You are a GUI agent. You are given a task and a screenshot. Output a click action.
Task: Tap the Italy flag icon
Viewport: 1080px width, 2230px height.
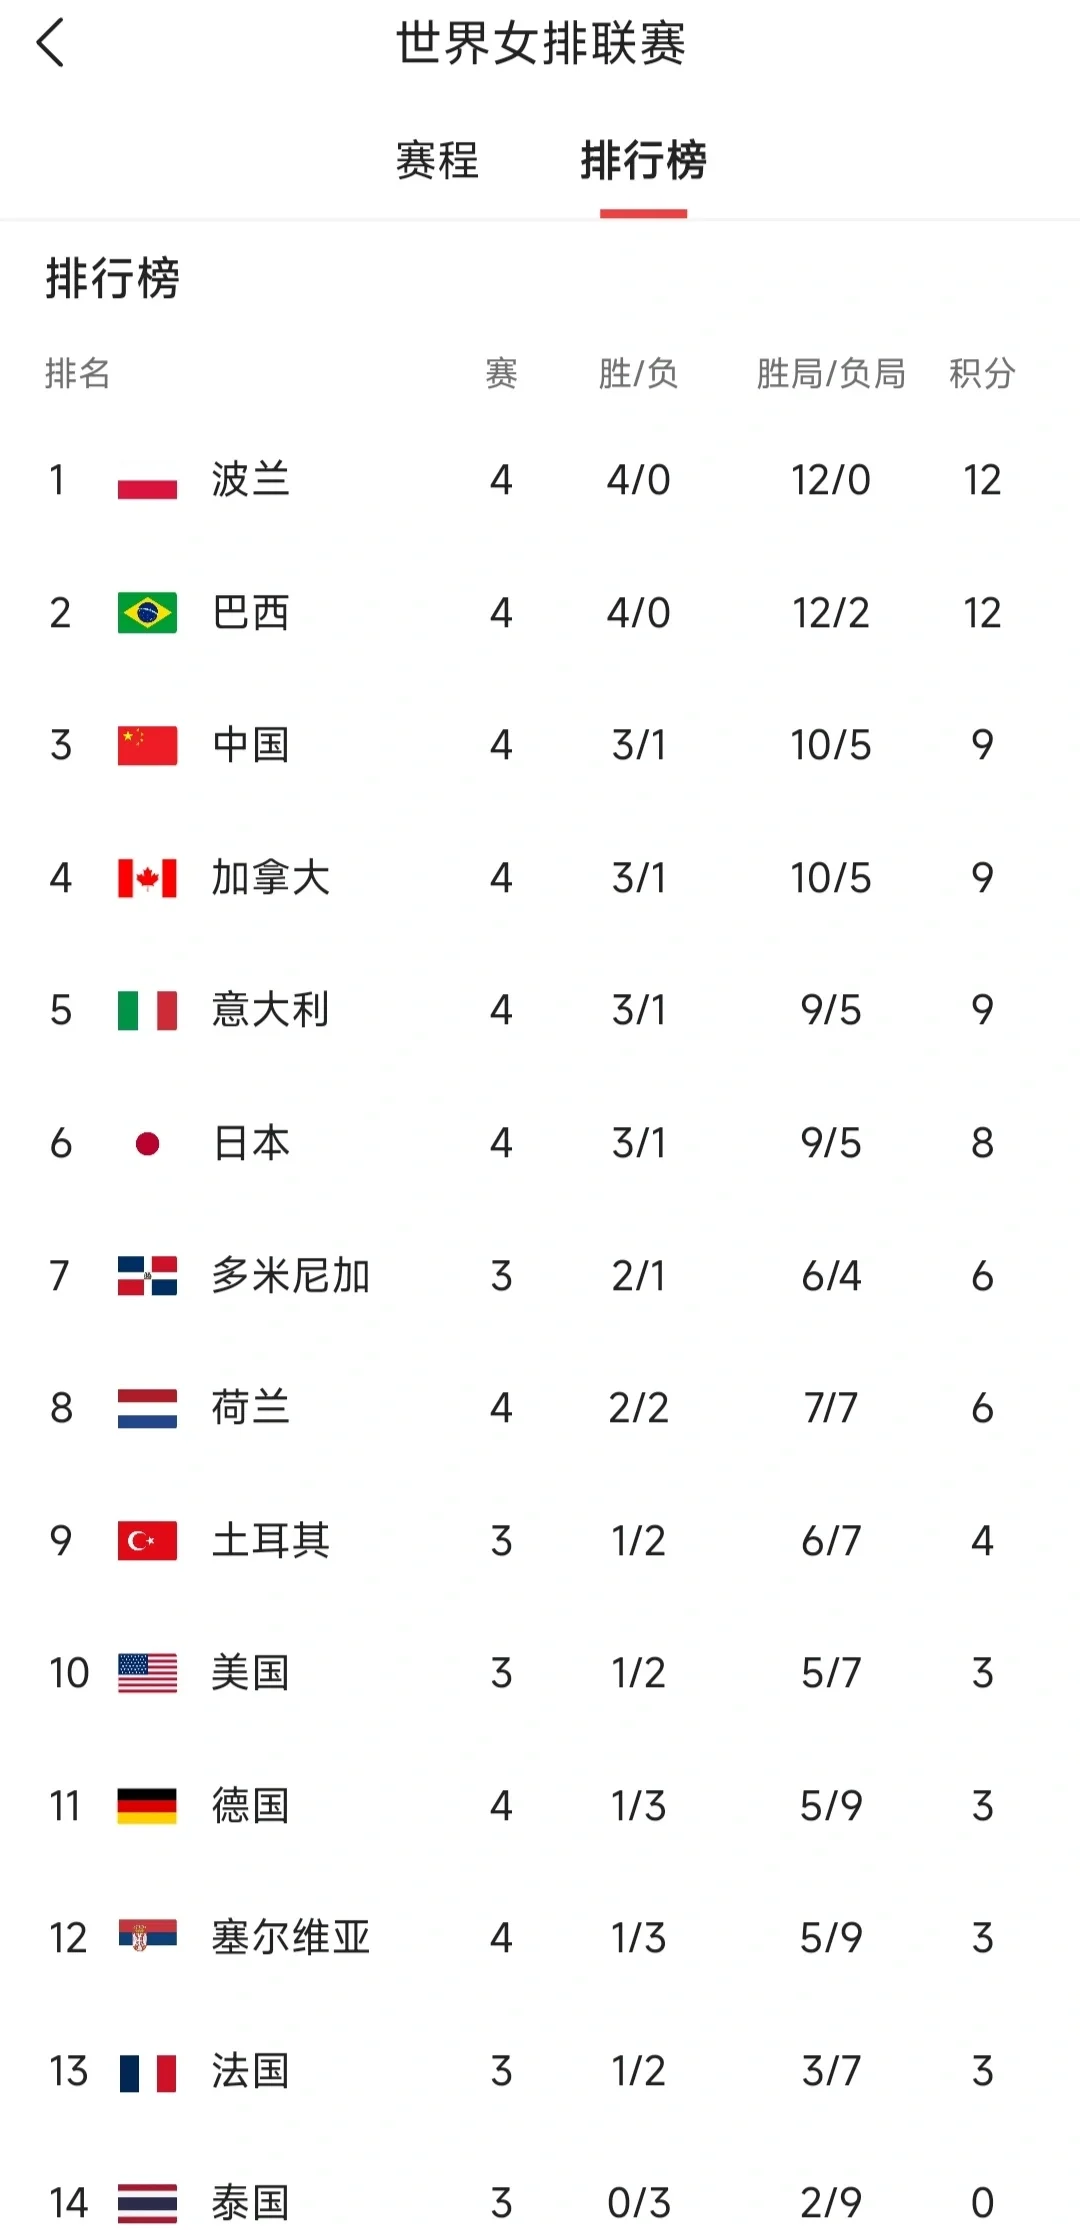pyautogui.click(x=147, y=1011)
